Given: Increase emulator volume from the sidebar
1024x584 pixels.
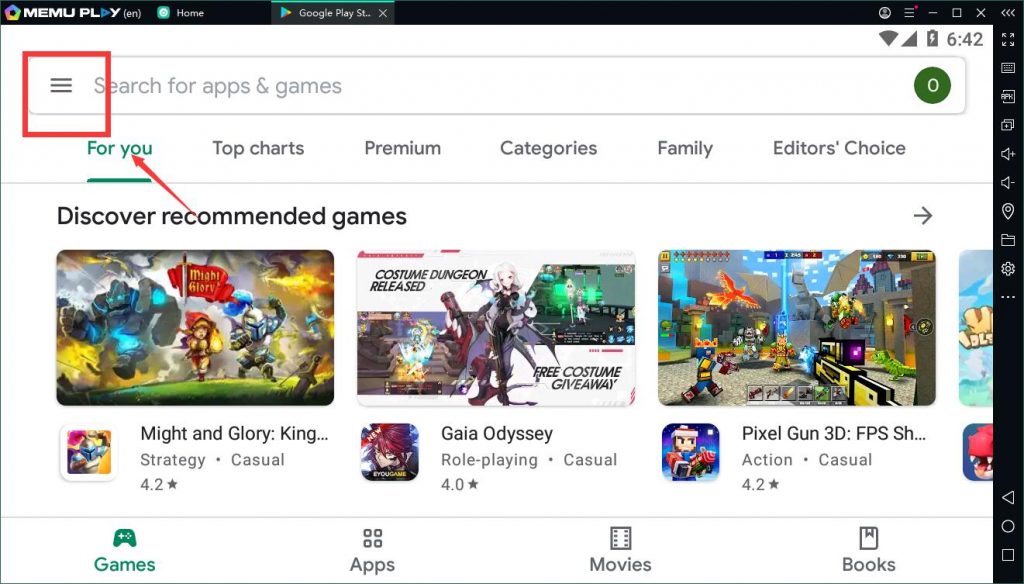Looking at the screenshot, I should 1007,154.
